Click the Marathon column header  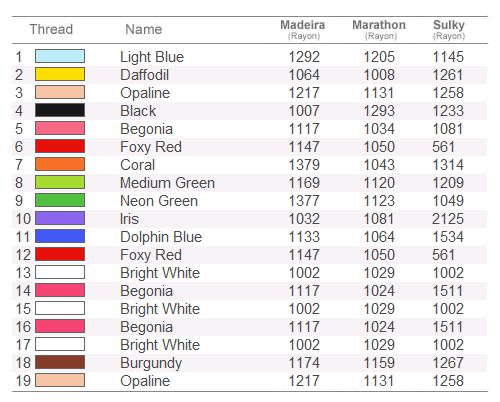(379, 29)
